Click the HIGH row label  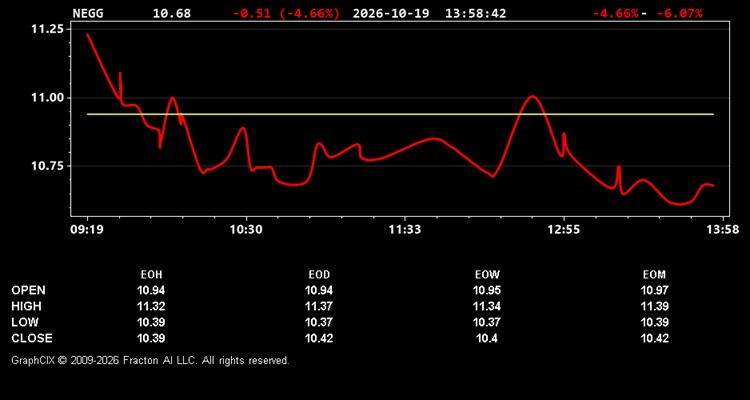26,306
